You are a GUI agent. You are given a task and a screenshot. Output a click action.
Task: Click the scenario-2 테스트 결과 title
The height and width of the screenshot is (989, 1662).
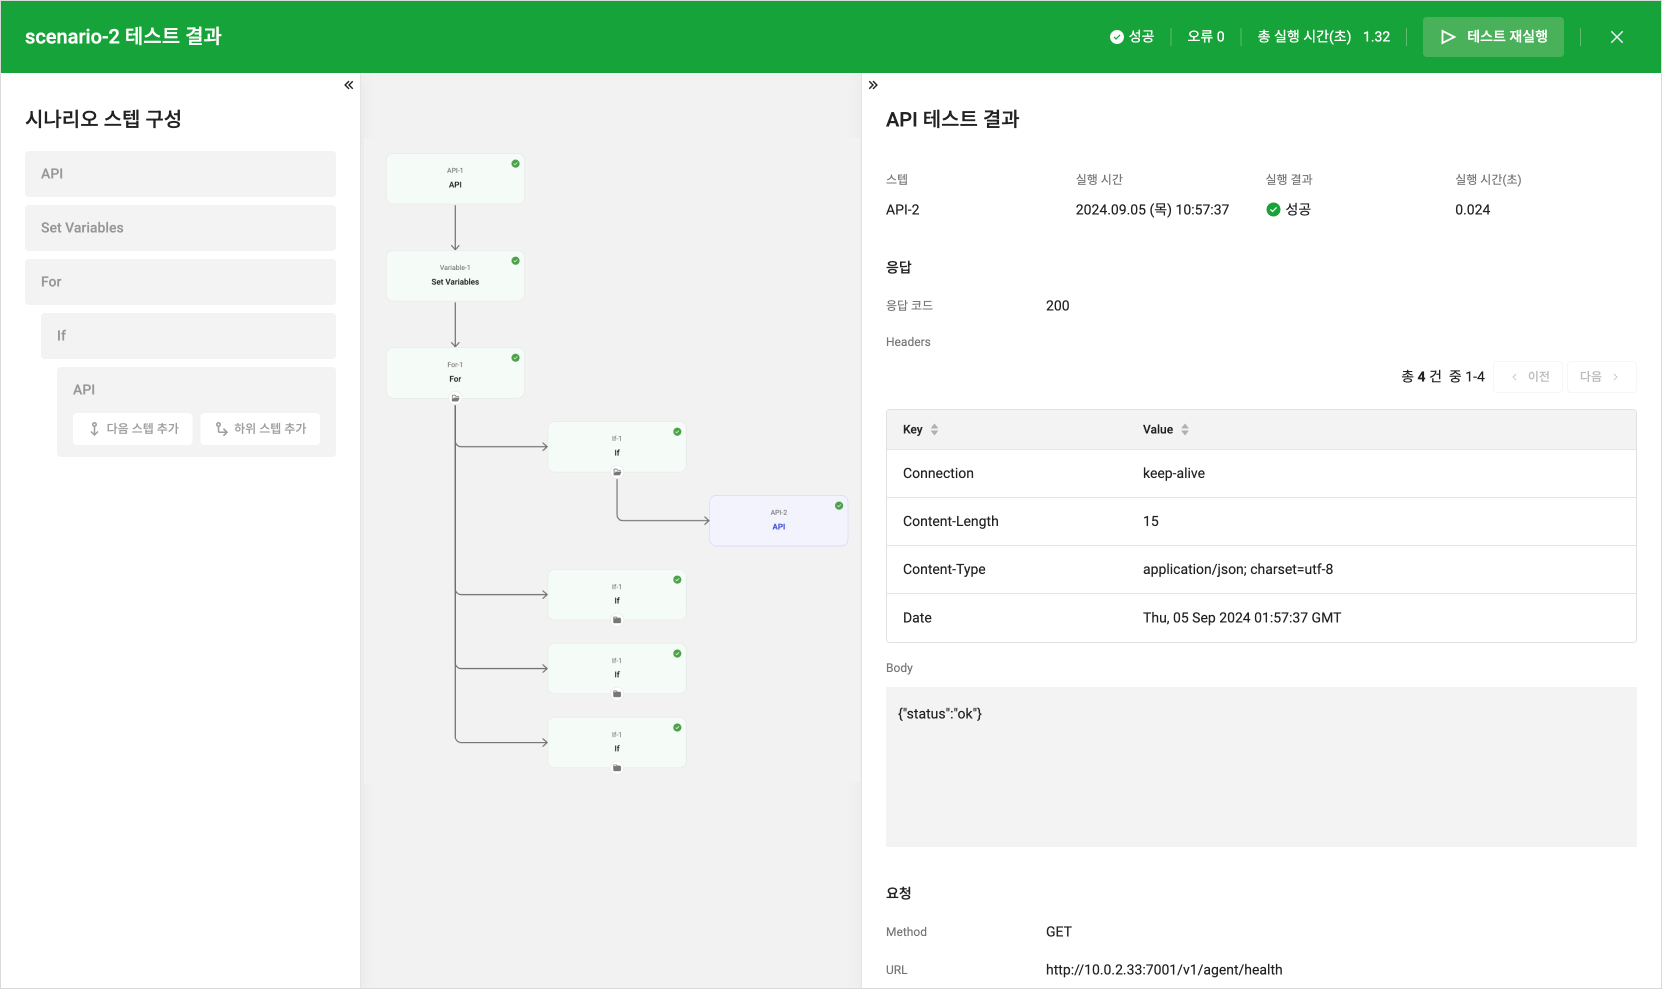[x=123, y=37]
